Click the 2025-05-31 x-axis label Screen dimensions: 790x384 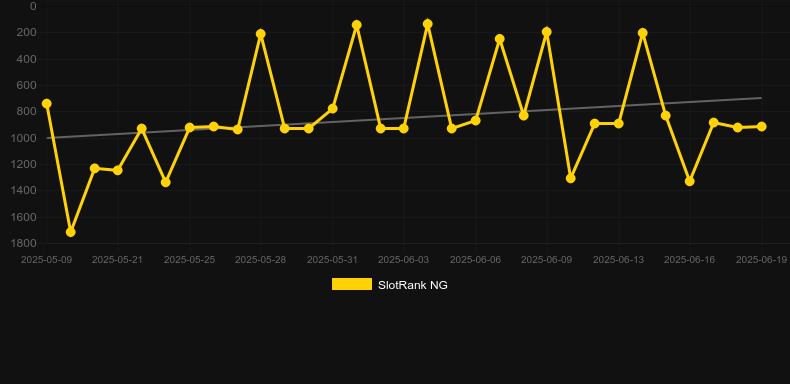point(333,260)
